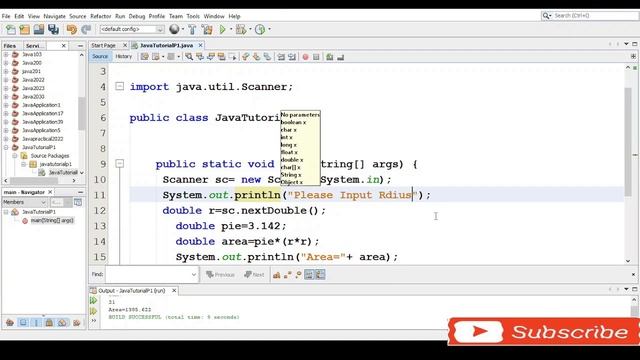Click the Comment icon in the editor toolbar
Image resolution: width=640 pixels, height=360 pixels.
(x=329, y=57)
